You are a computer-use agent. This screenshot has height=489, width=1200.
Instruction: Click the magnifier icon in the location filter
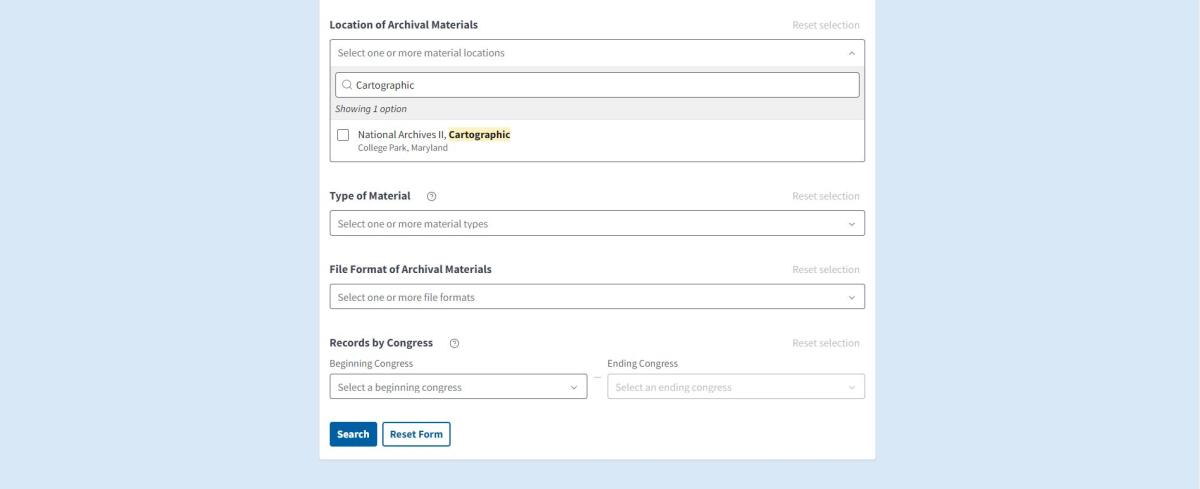coord(347,85)
